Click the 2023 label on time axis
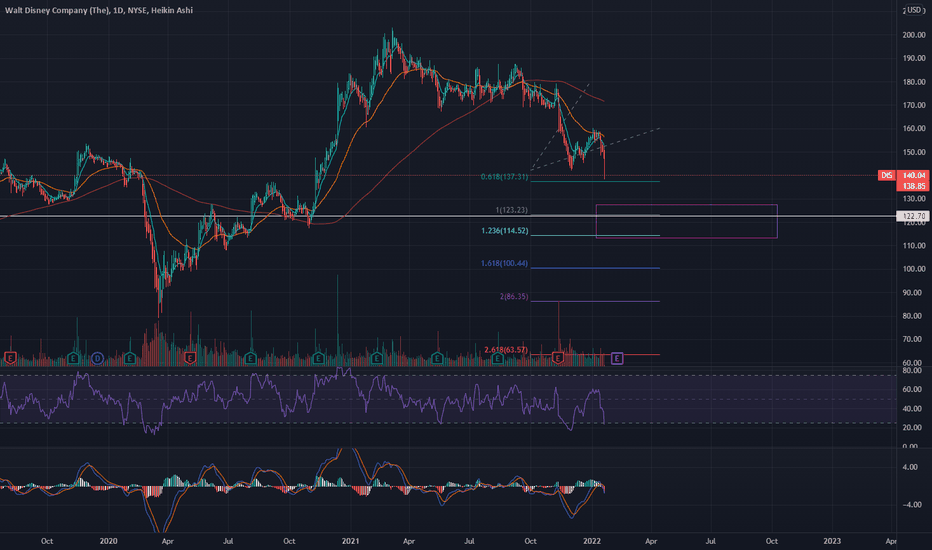The width and height of the screenshot is (932, 550). pyautogui.click(x=832, y=541)
